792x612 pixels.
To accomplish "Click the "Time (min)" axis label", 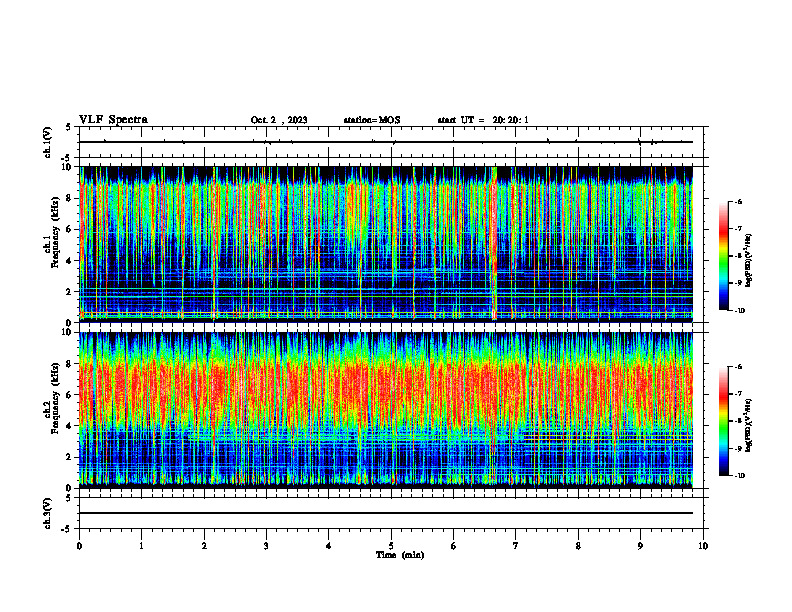I will 400,555.
